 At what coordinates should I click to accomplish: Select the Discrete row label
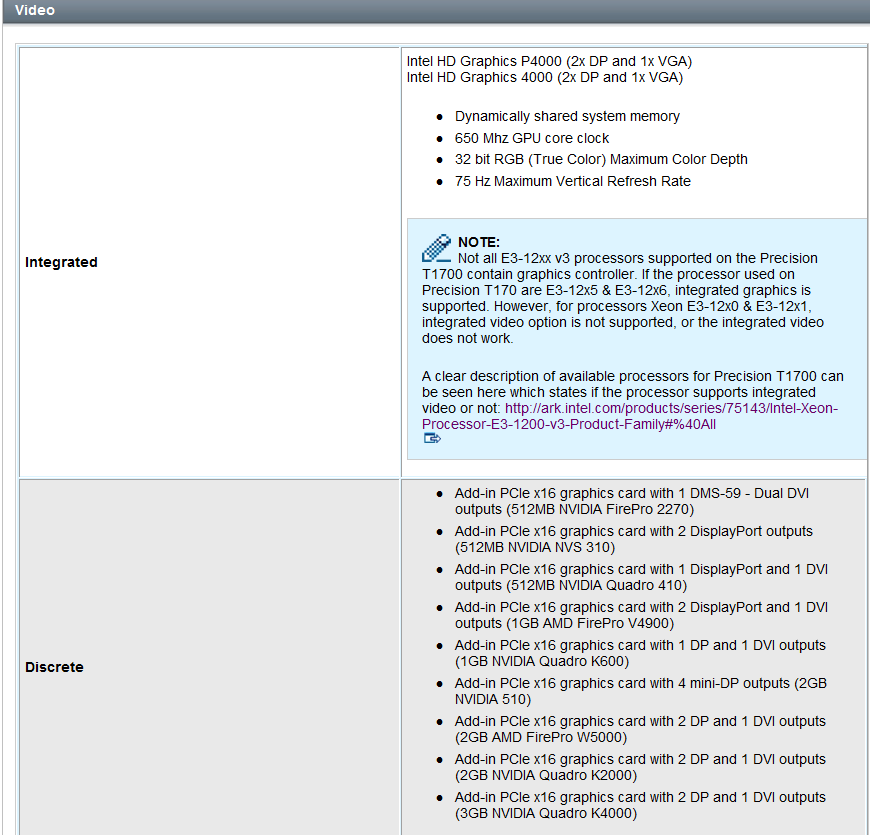coord(54,667)
